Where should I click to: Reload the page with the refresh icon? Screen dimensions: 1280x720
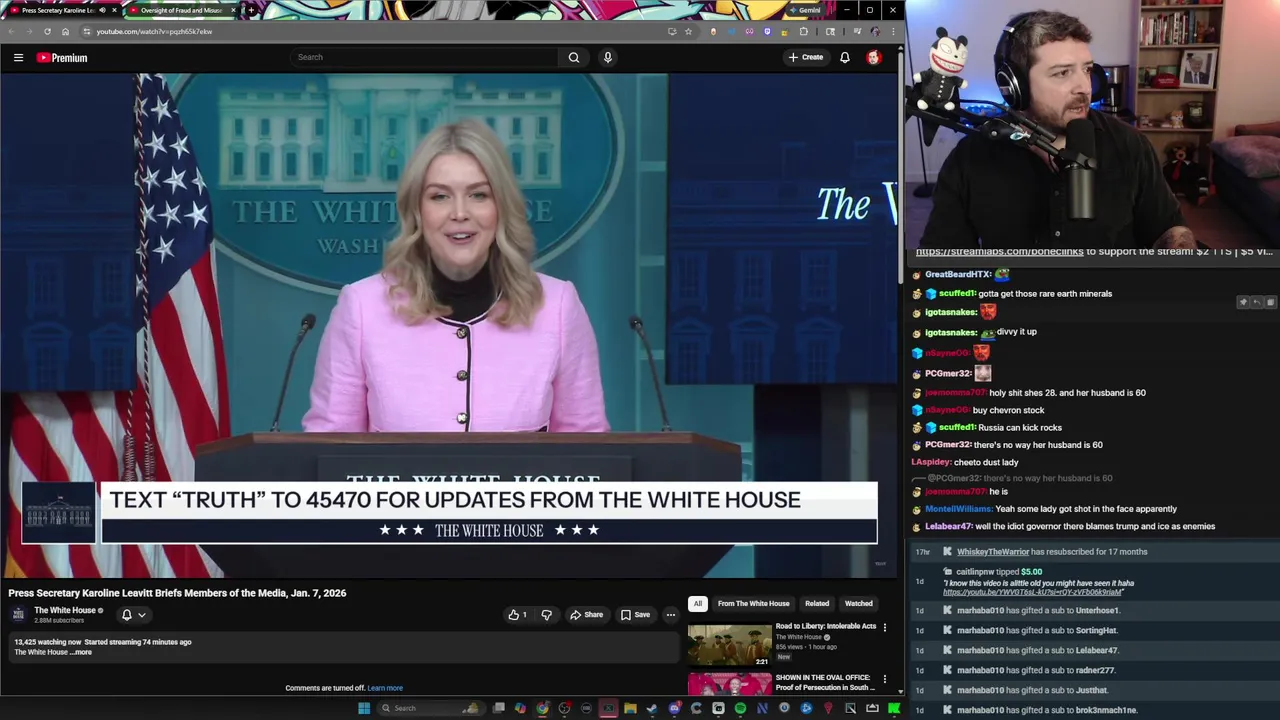pos(47,31)
